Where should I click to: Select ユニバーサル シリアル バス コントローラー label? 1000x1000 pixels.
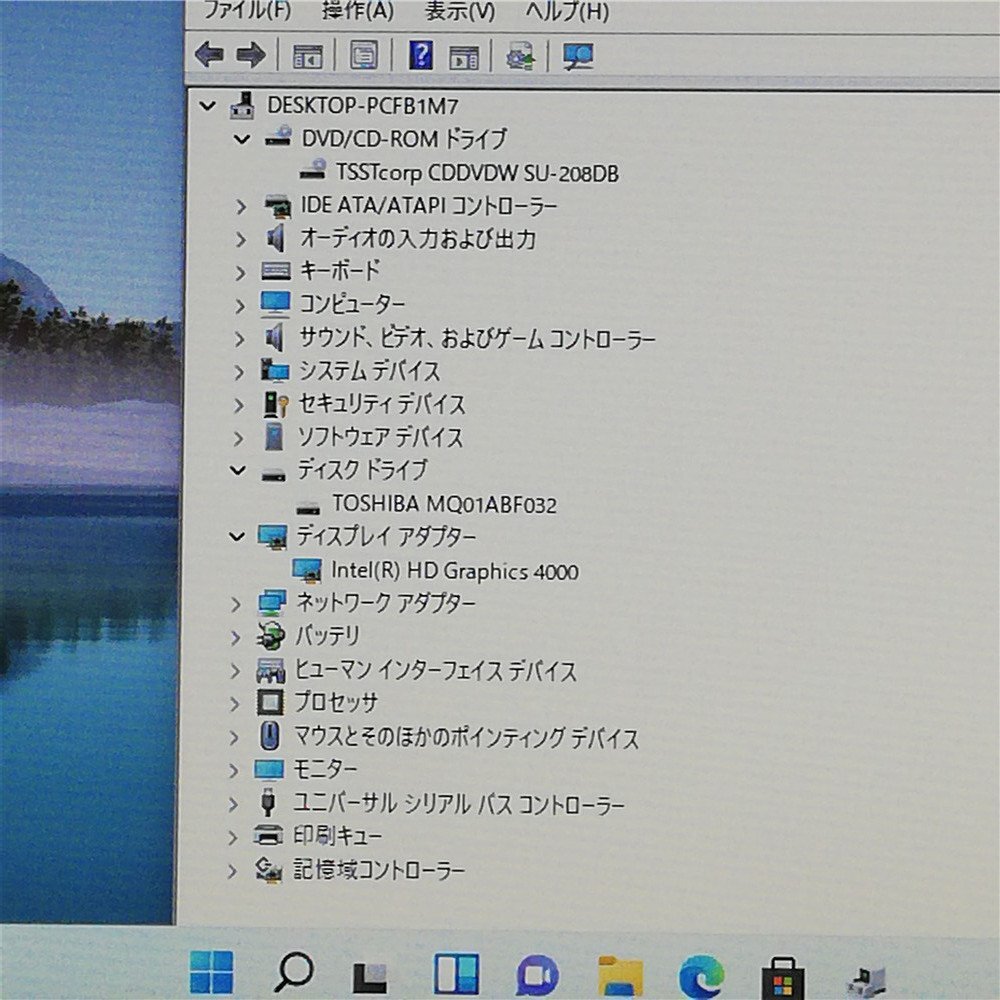pos(459,804)
